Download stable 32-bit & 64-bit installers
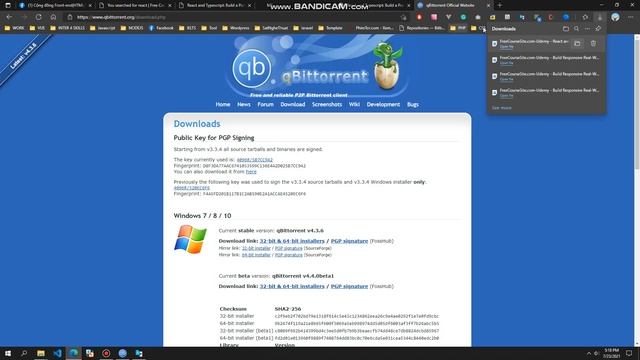The height and width of the screenshot is (360, 640). 292,241
